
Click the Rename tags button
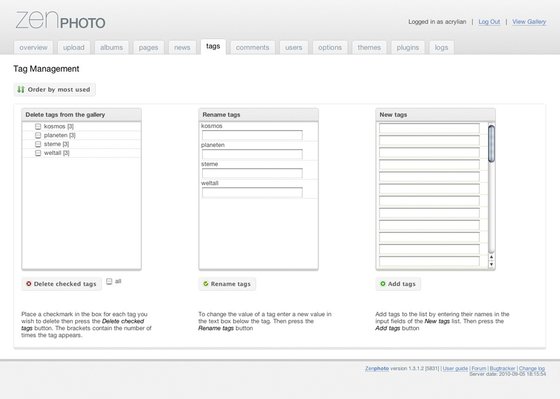pos(227,284)
